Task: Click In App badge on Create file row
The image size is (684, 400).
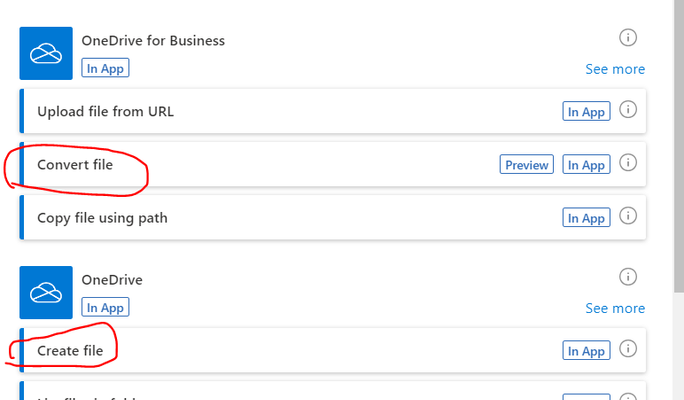Action: 586,351
